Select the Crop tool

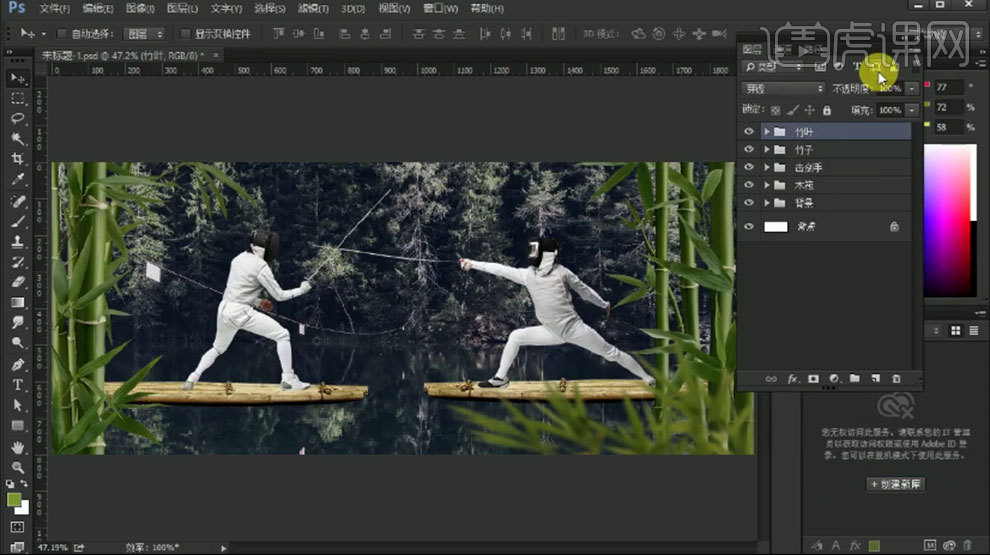(18, 160)
